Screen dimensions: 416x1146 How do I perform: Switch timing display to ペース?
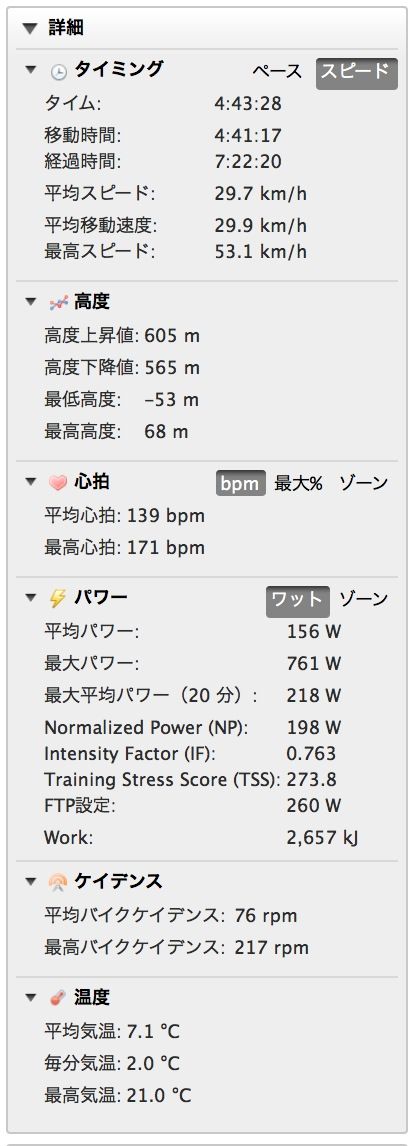pyautogui.click(x=277, y=71)
